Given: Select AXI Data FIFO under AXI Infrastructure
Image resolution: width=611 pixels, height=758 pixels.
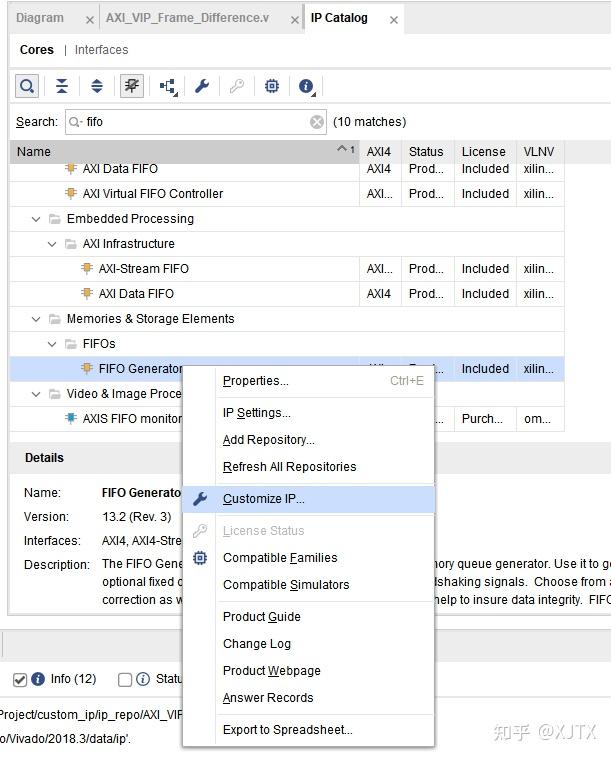Looking at the screenshot, I should click(287, 294).
